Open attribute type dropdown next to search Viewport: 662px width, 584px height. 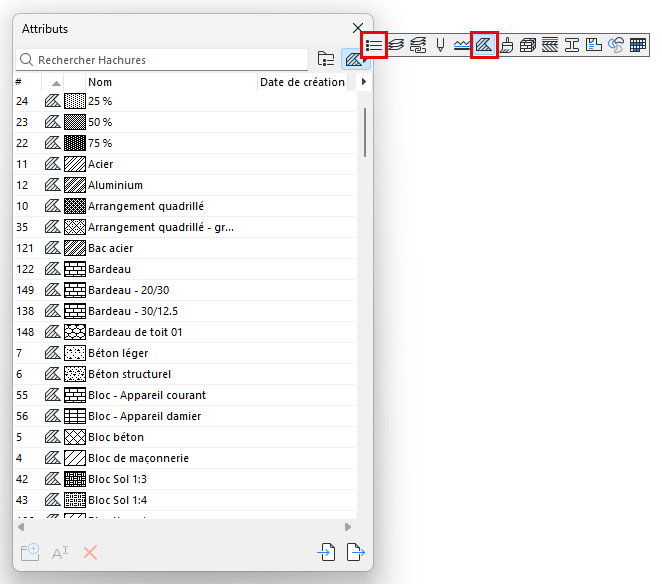pos(355,59)
